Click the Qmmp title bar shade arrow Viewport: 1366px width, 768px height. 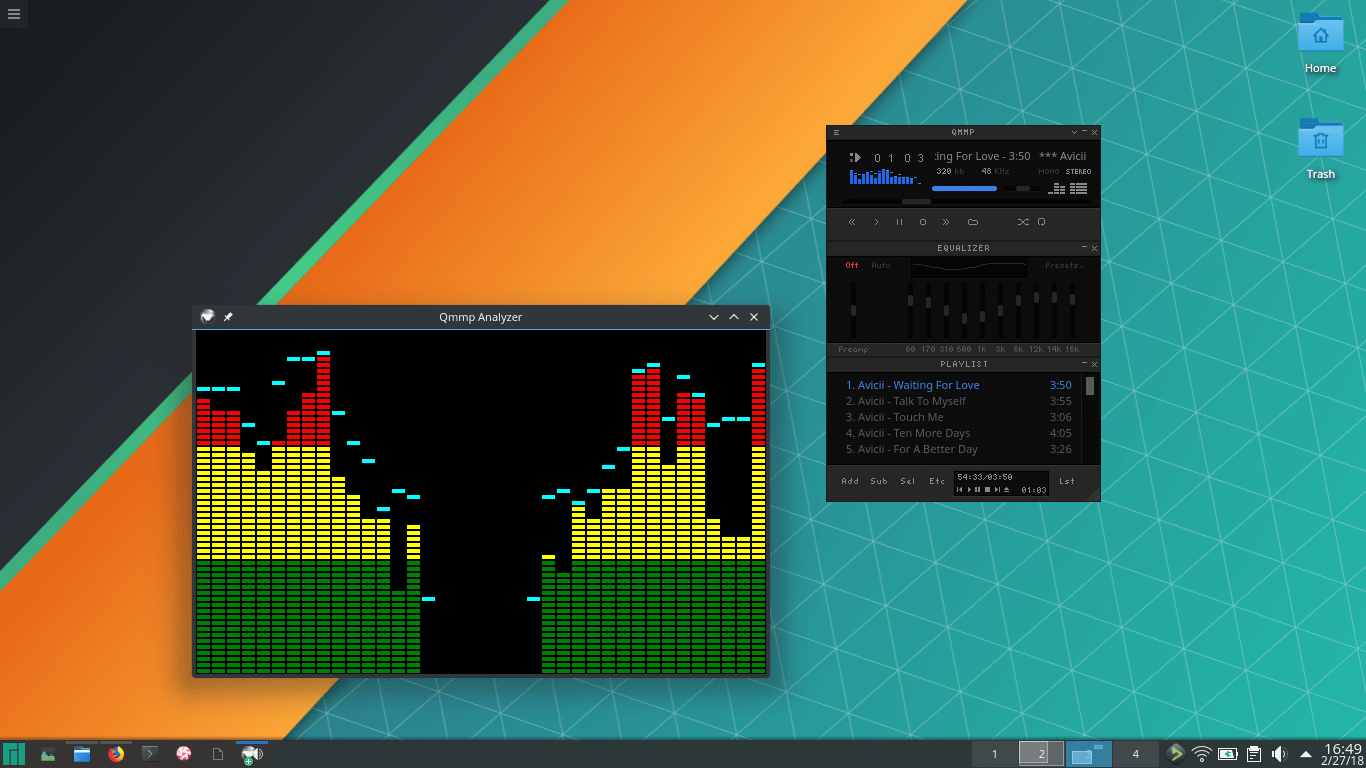[x=1075, y=132]
